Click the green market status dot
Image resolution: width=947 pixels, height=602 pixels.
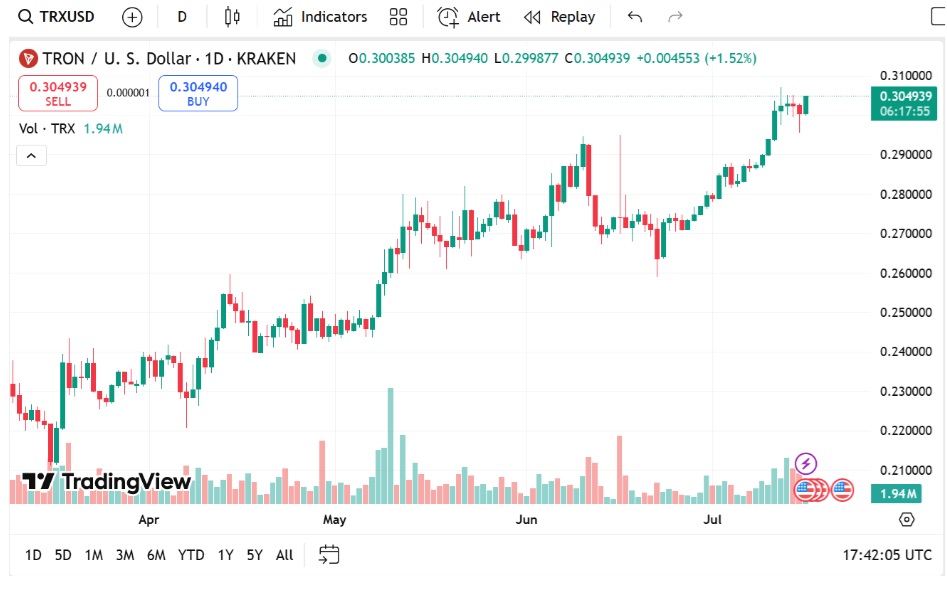coord(321,59)
